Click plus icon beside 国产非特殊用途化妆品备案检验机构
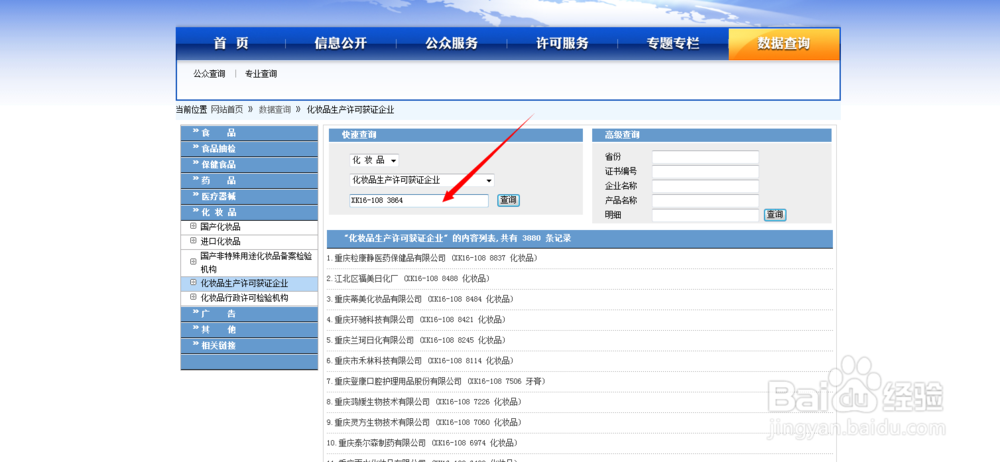The width and height of the screenshot is (1000, 462). 193,262
